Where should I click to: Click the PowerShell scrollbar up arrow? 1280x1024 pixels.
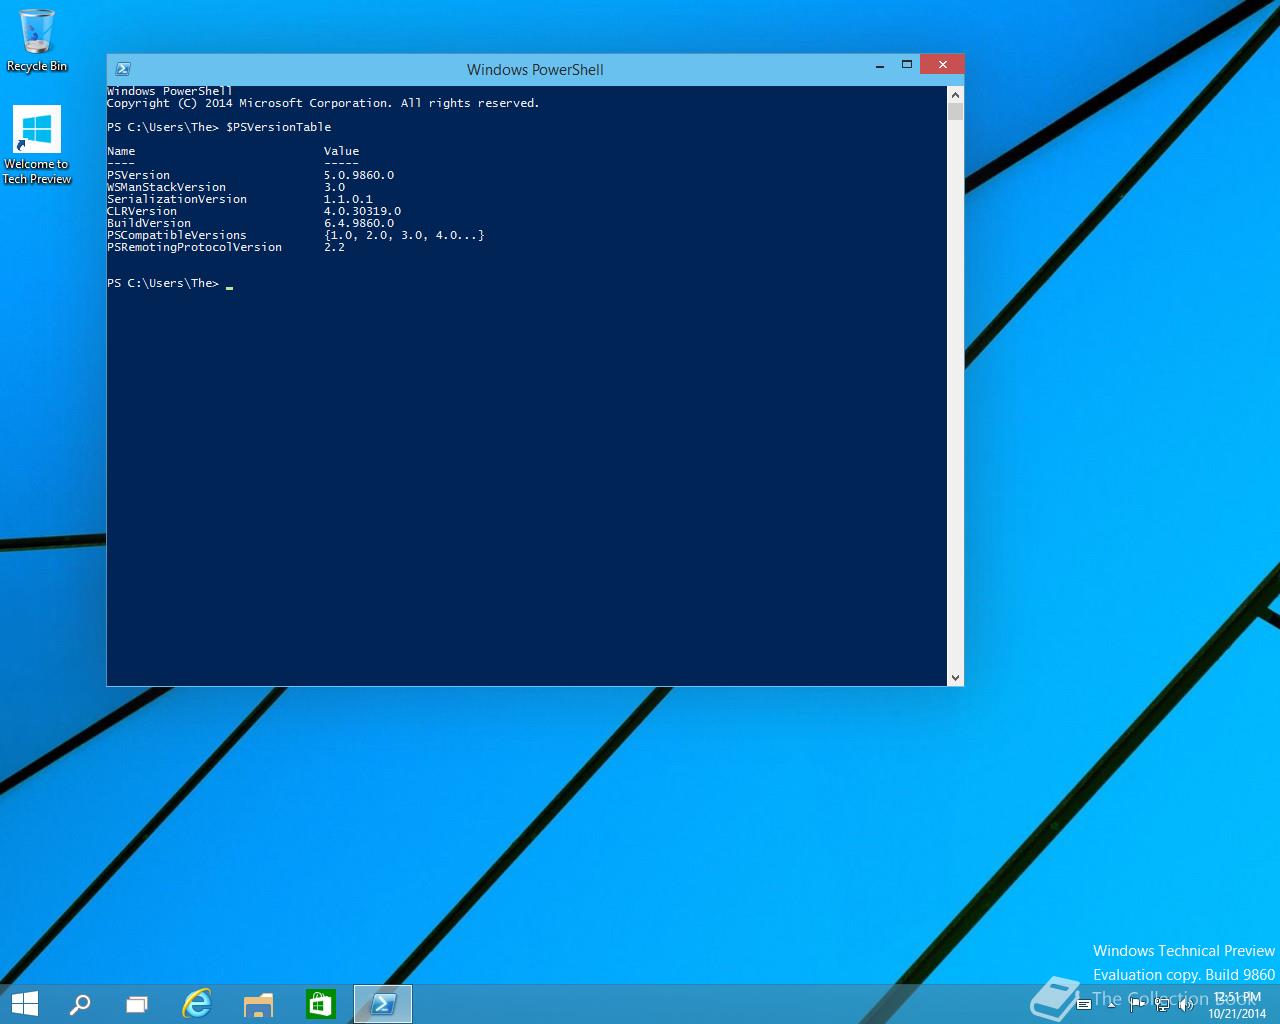pyautogui.click(x=955, y=94)
